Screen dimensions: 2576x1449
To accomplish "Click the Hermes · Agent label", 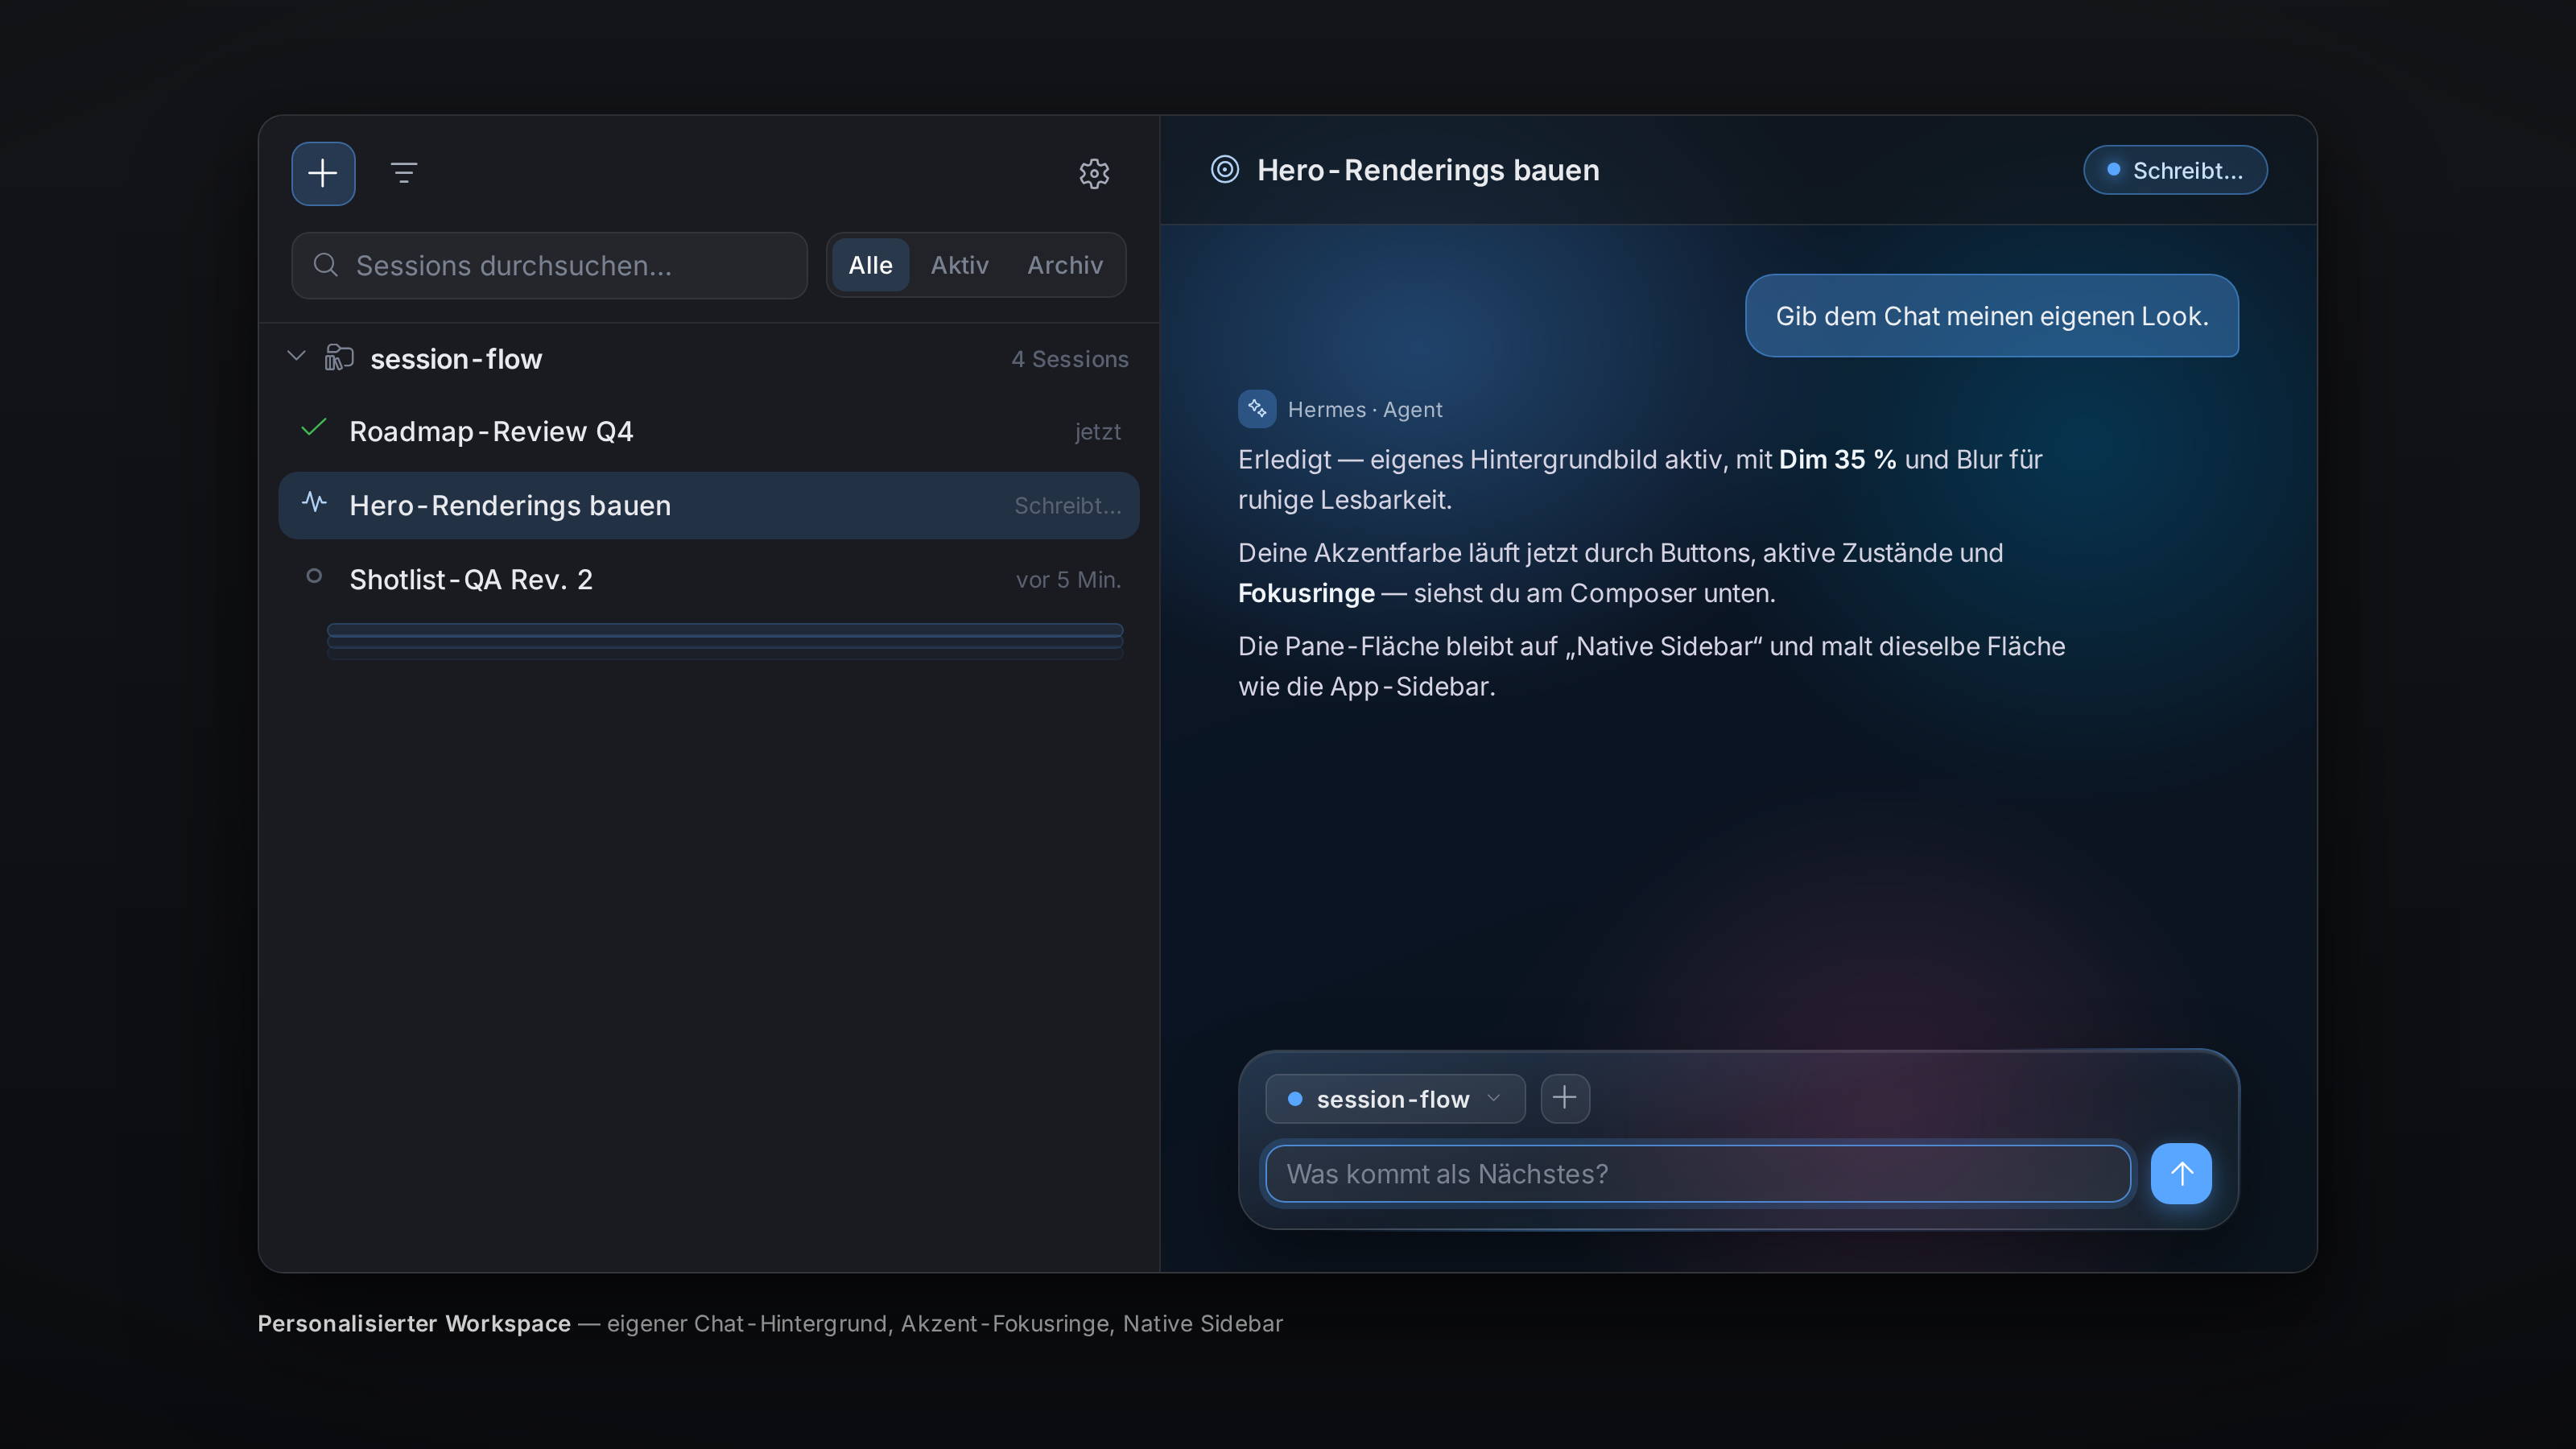I will pos(1364,409).
